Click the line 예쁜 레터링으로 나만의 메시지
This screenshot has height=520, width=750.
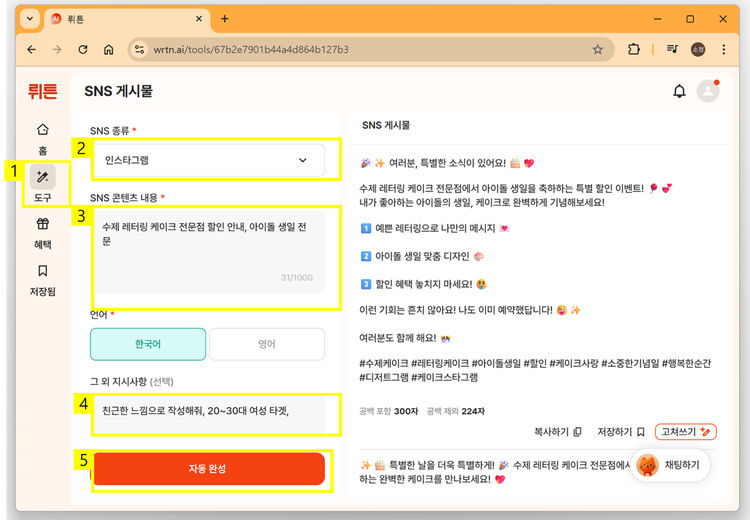point(435,229)
